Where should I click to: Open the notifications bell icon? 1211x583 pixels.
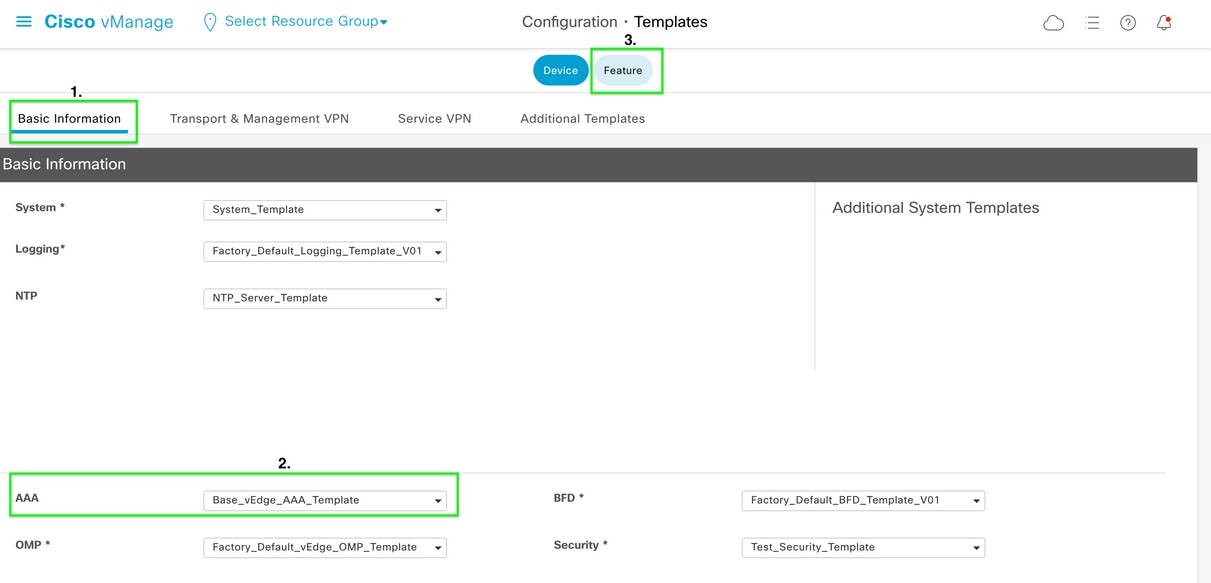tap(1164, 22)
